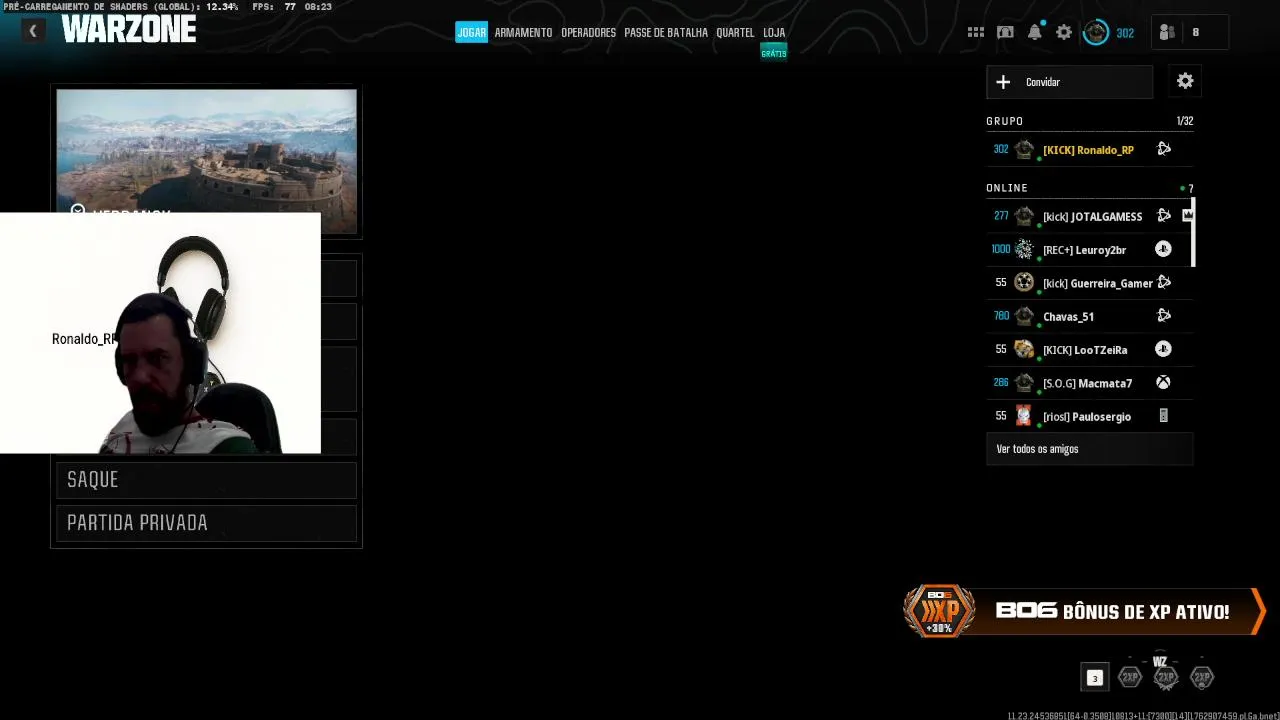The width and height of the screenshot is (1280, 720).
Task: Open the LOJA tab
Action: (x=774, y=32)
